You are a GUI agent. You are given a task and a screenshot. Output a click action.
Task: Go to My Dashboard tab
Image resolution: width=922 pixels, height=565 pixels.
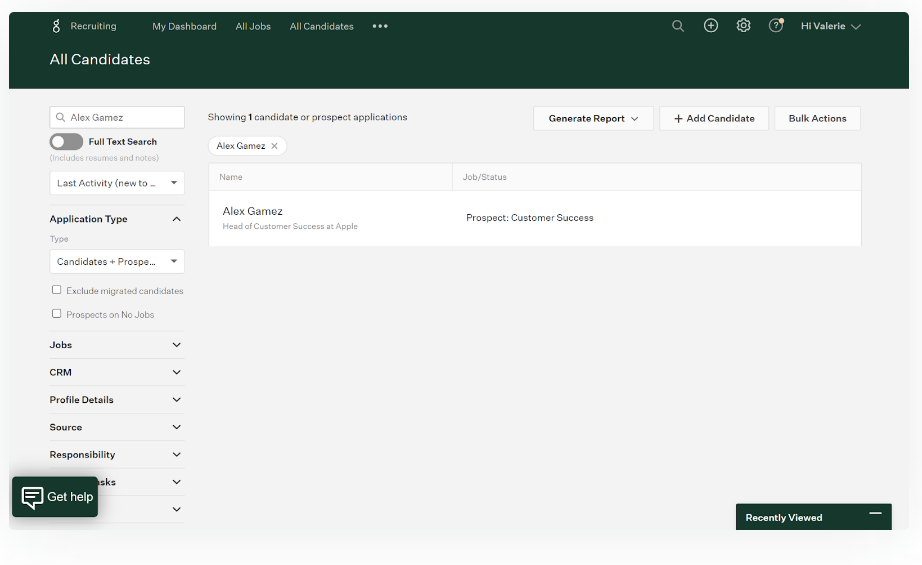184,27
